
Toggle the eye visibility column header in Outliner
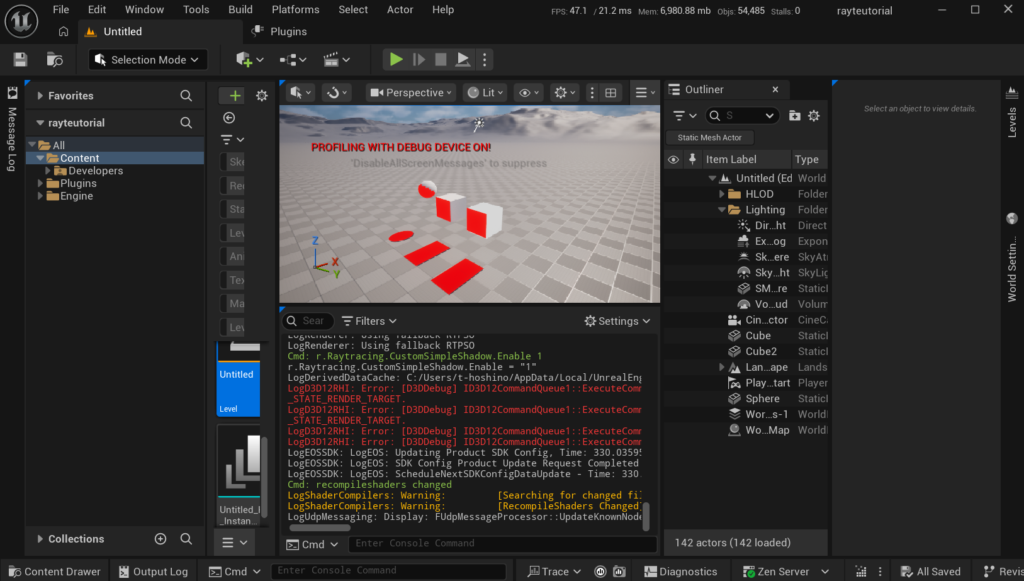coord(673,159)
